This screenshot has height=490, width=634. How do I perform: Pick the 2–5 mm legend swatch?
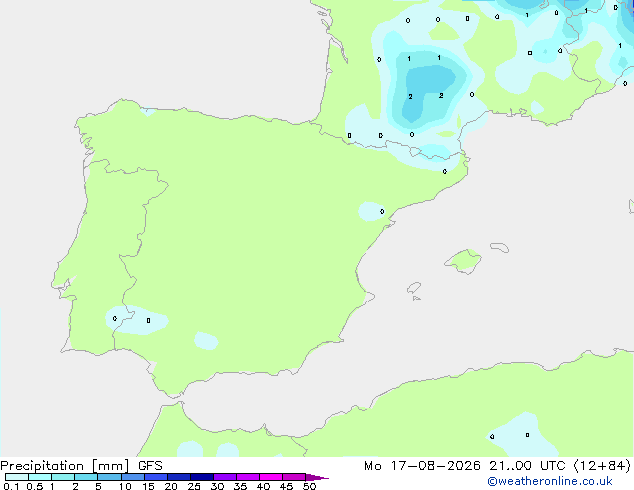pyautogui.click(x=86, y=477)
